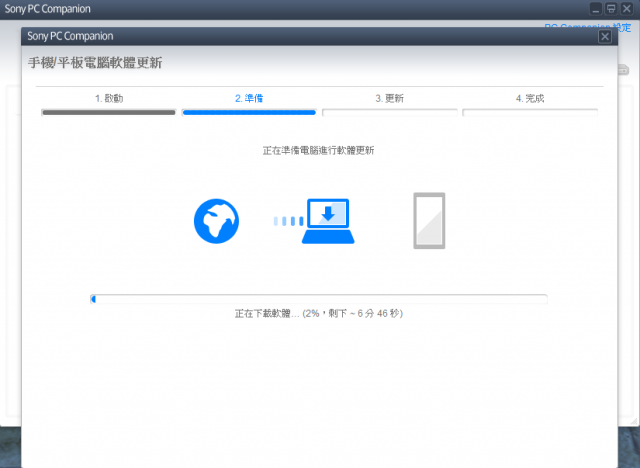Image resolution: width=640 pixels, height=468 pixels.
Task: Select the step '1. 啟動' label
Action: [x=109, y=98]
